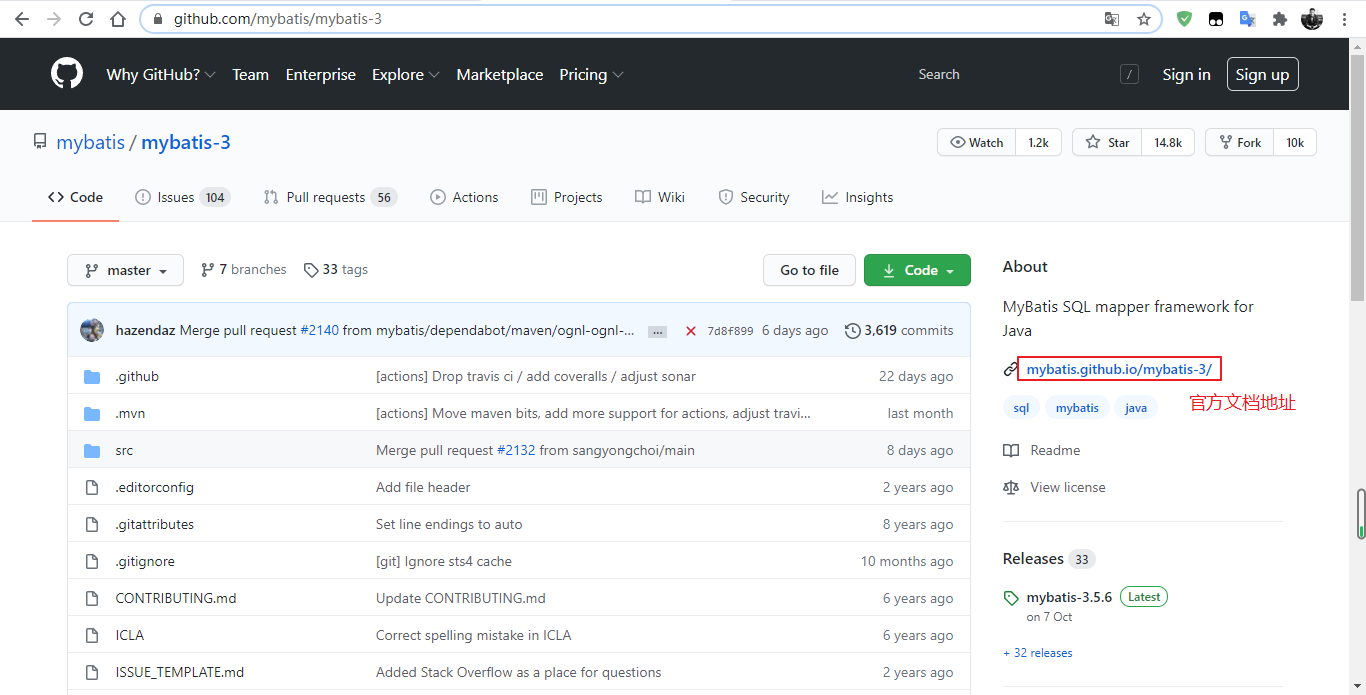Open the Marketplace navigation item
This screenshot has height=695, width=1366.
[500, 74]
